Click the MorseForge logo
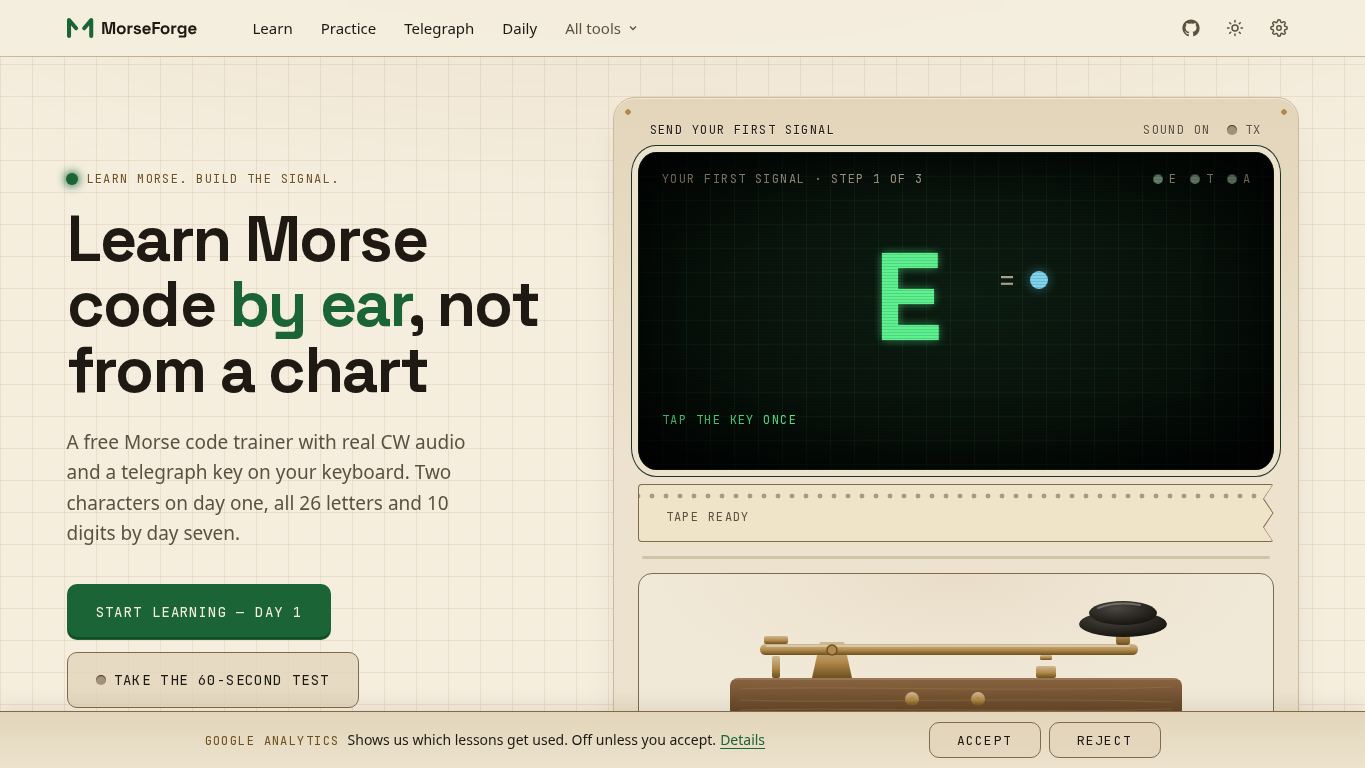 [132, 28]
